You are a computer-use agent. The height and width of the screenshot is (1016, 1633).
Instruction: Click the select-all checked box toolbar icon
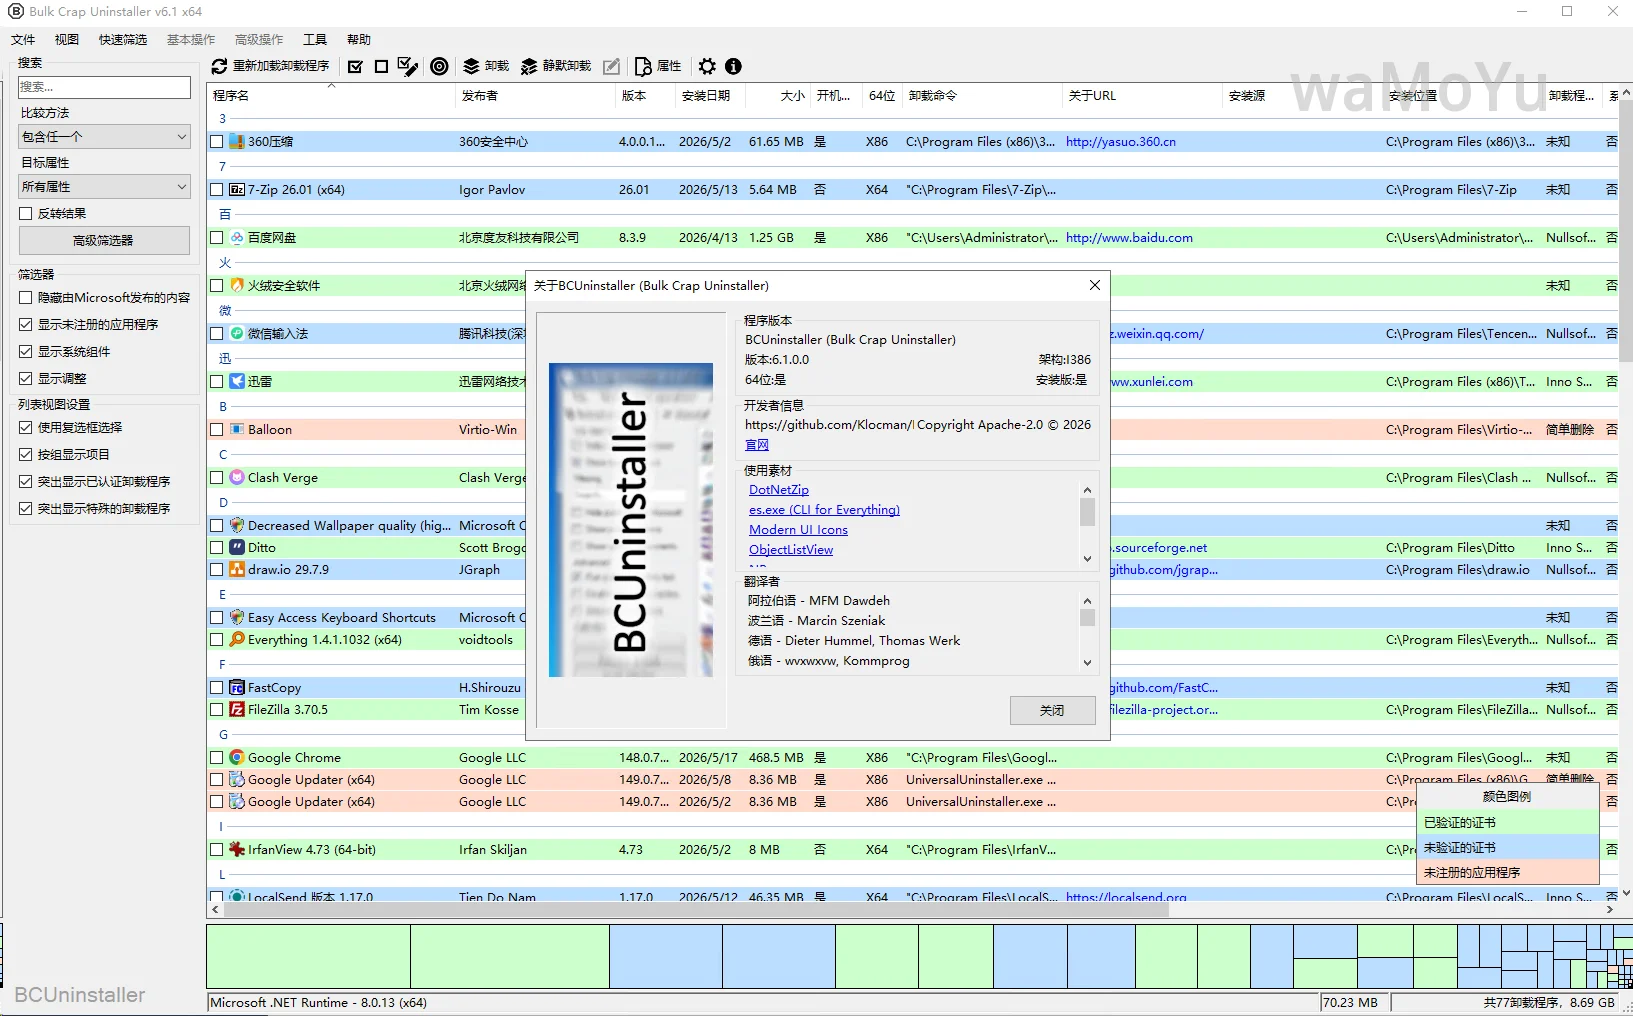[x=355, y=66]
